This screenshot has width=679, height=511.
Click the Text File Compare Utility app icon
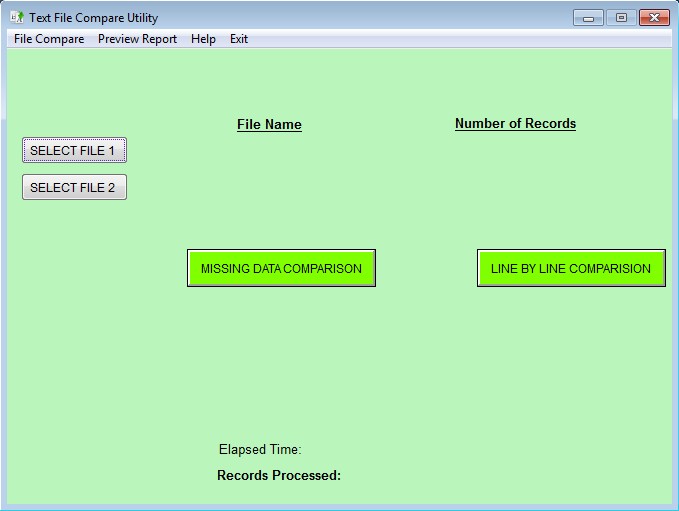point(17,17)
